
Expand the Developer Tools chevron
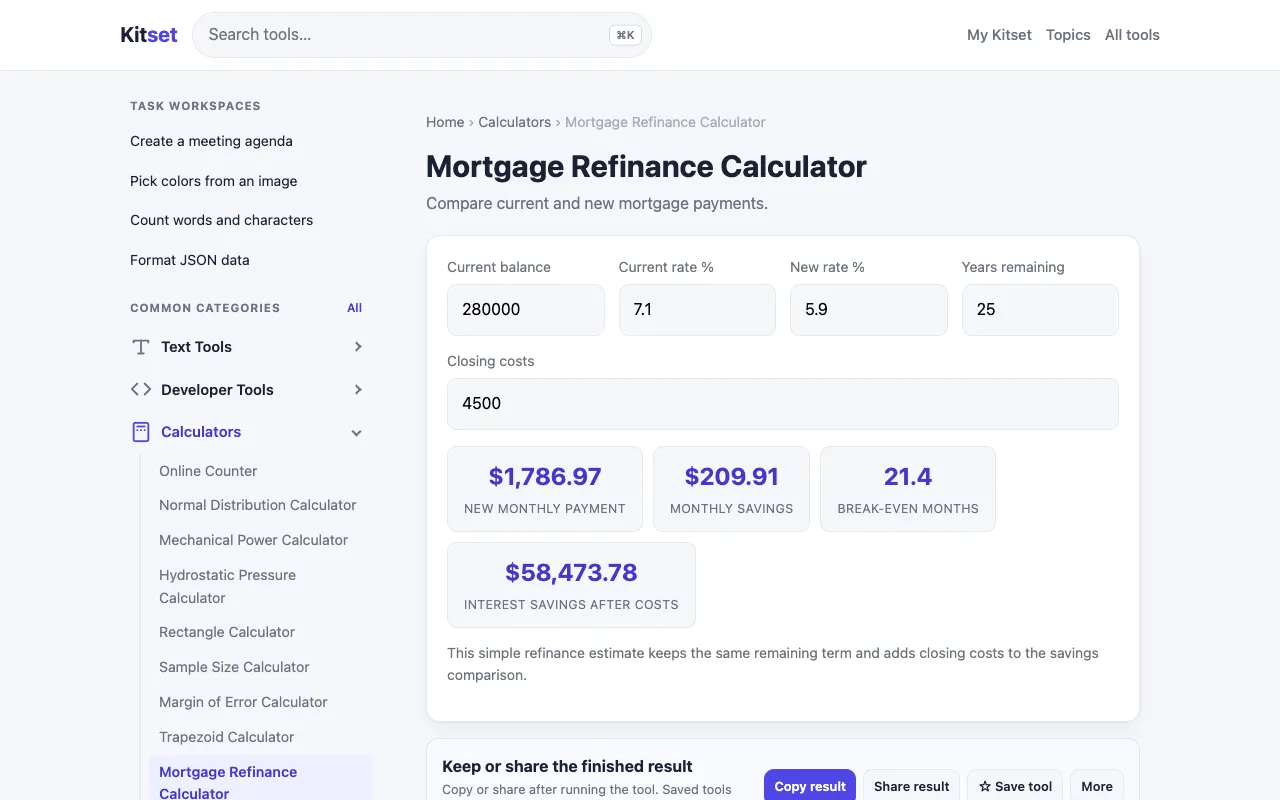(x=358, y=390)
